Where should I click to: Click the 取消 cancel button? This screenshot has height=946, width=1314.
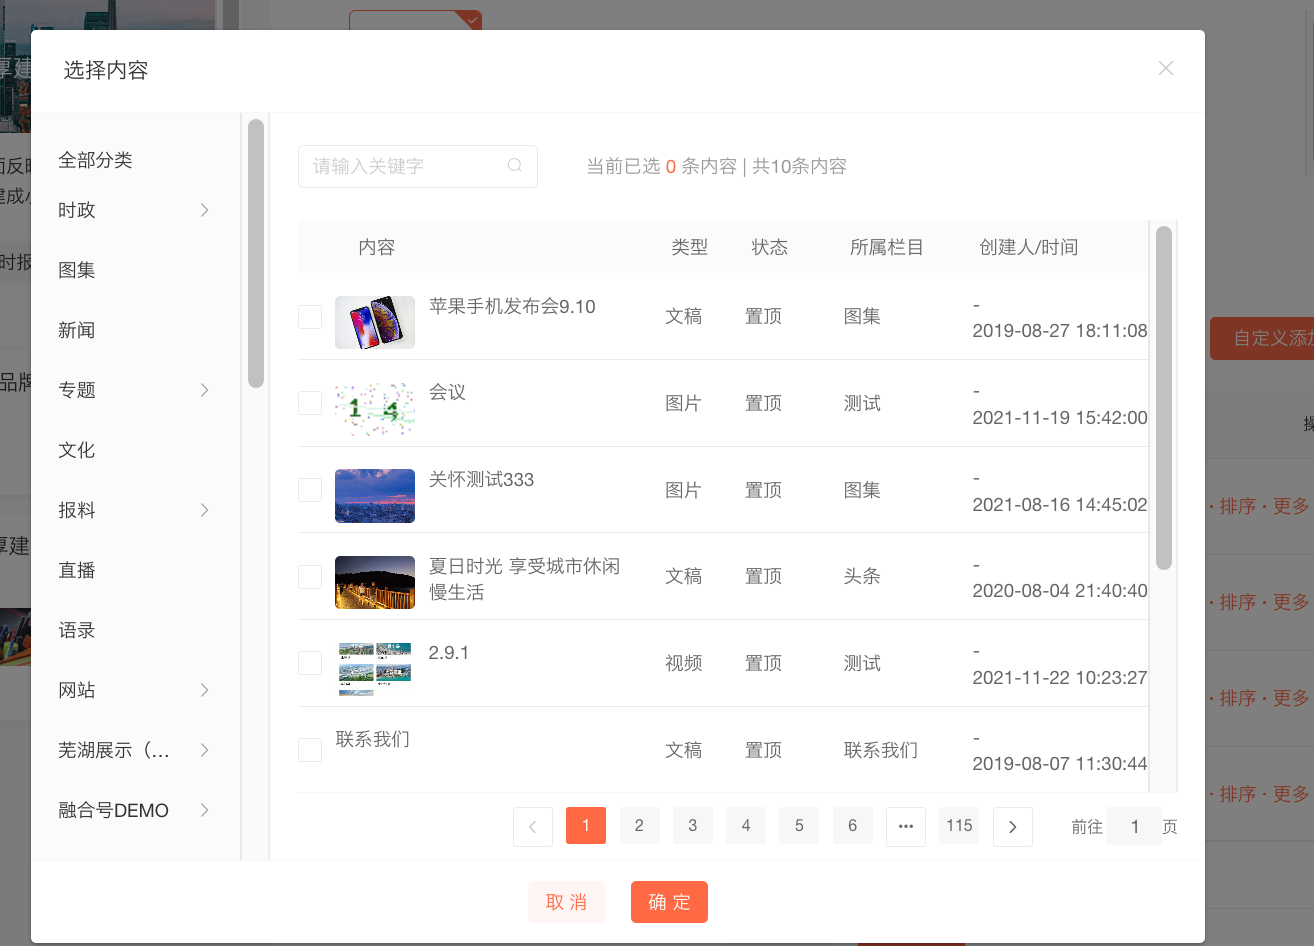567,902
